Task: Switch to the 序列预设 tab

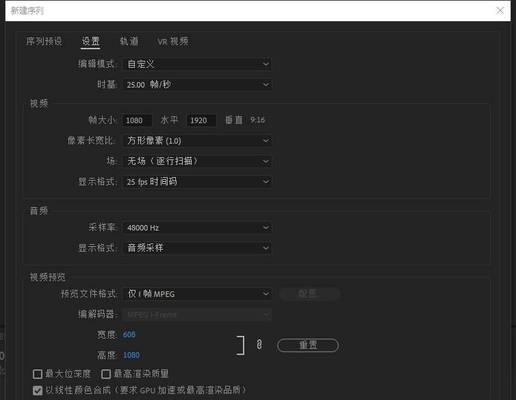Action: click(x=44, y=41)
